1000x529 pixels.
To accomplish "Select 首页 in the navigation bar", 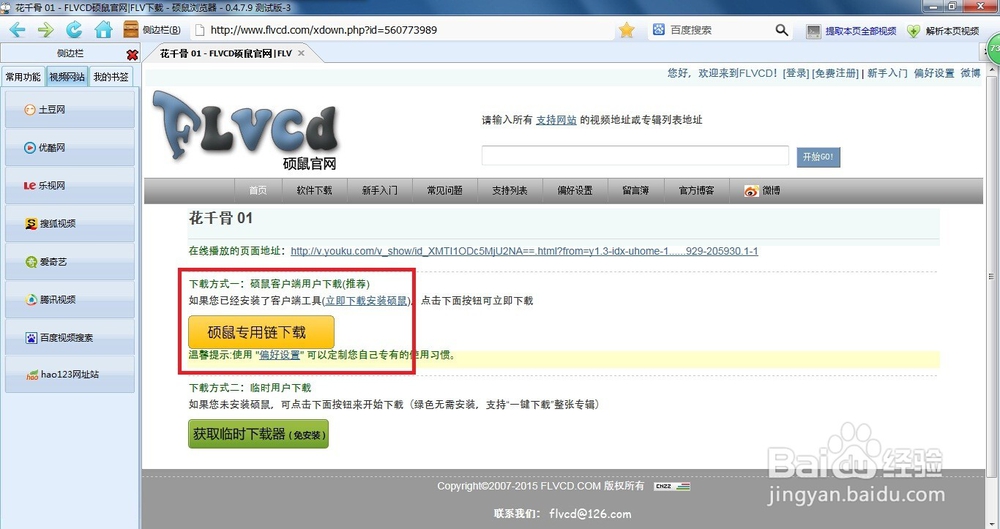I will (x=258, y=190).
